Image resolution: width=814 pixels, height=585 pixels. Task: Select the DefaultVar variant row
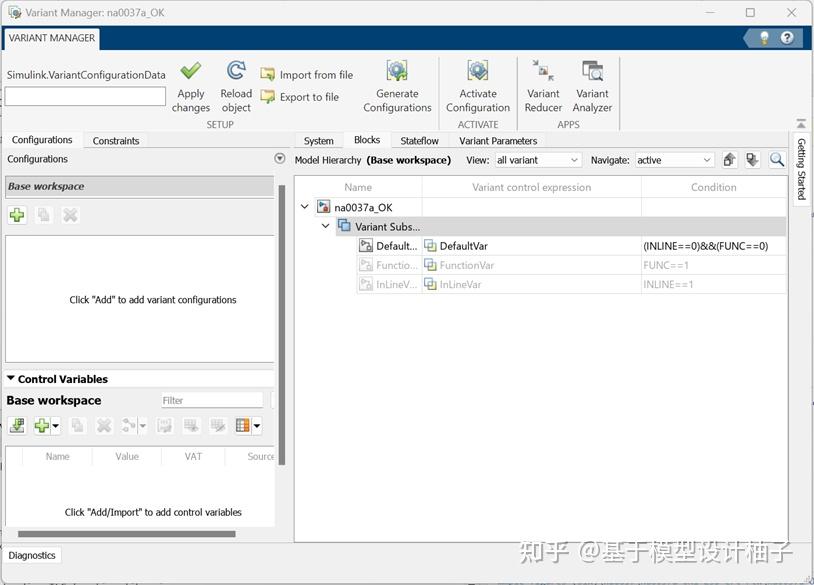[572, 246]
